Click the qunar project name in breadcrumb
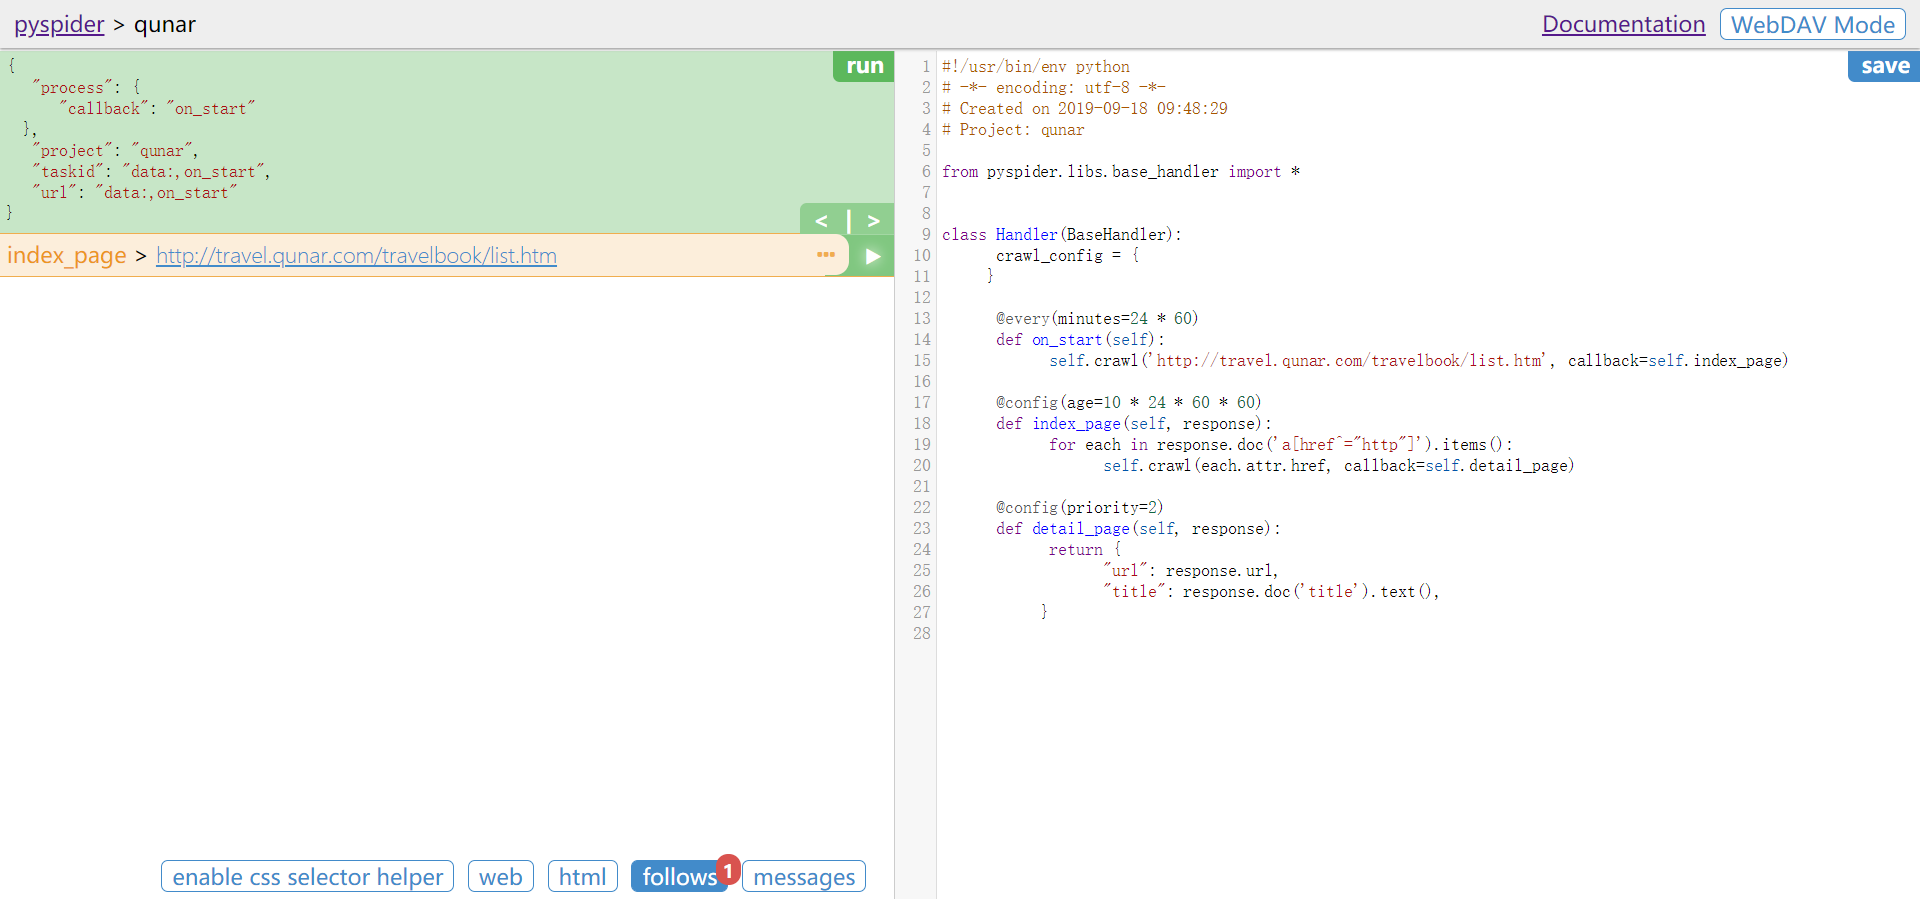Image resolution: width=1920 pixels, height=899 pixels. click(x=165, y=24)
